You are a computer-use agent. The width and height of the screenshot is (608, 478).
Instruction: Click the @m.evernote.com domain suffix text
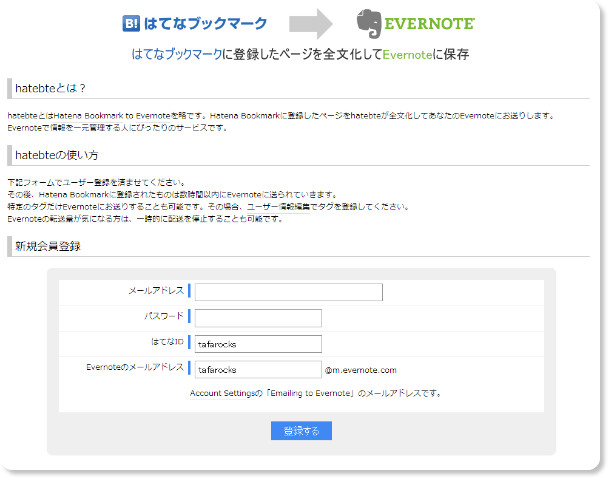[361, 370]
